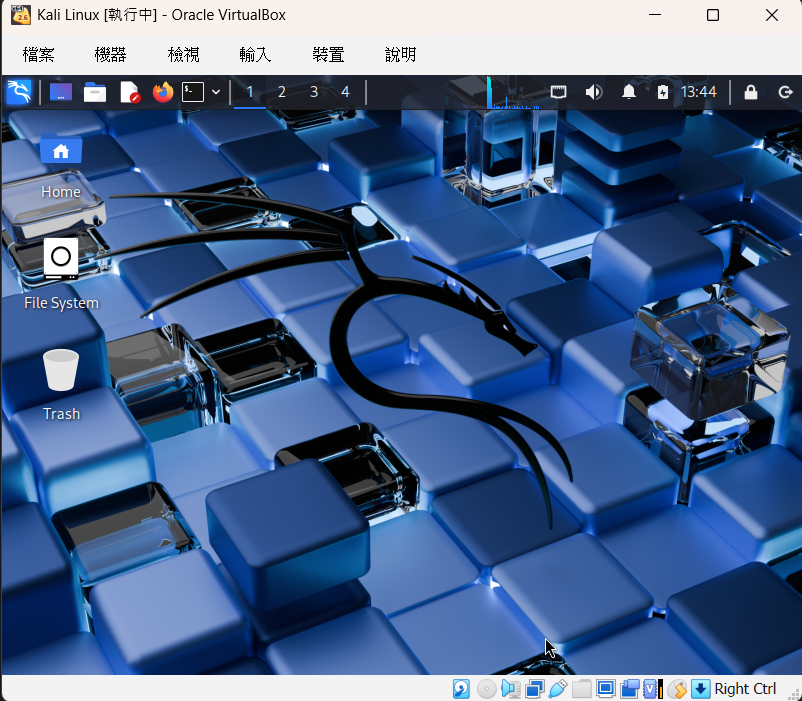Click the shared folders status icon
The height and width of the screenshot is (701, 802).
coord(582,689)
